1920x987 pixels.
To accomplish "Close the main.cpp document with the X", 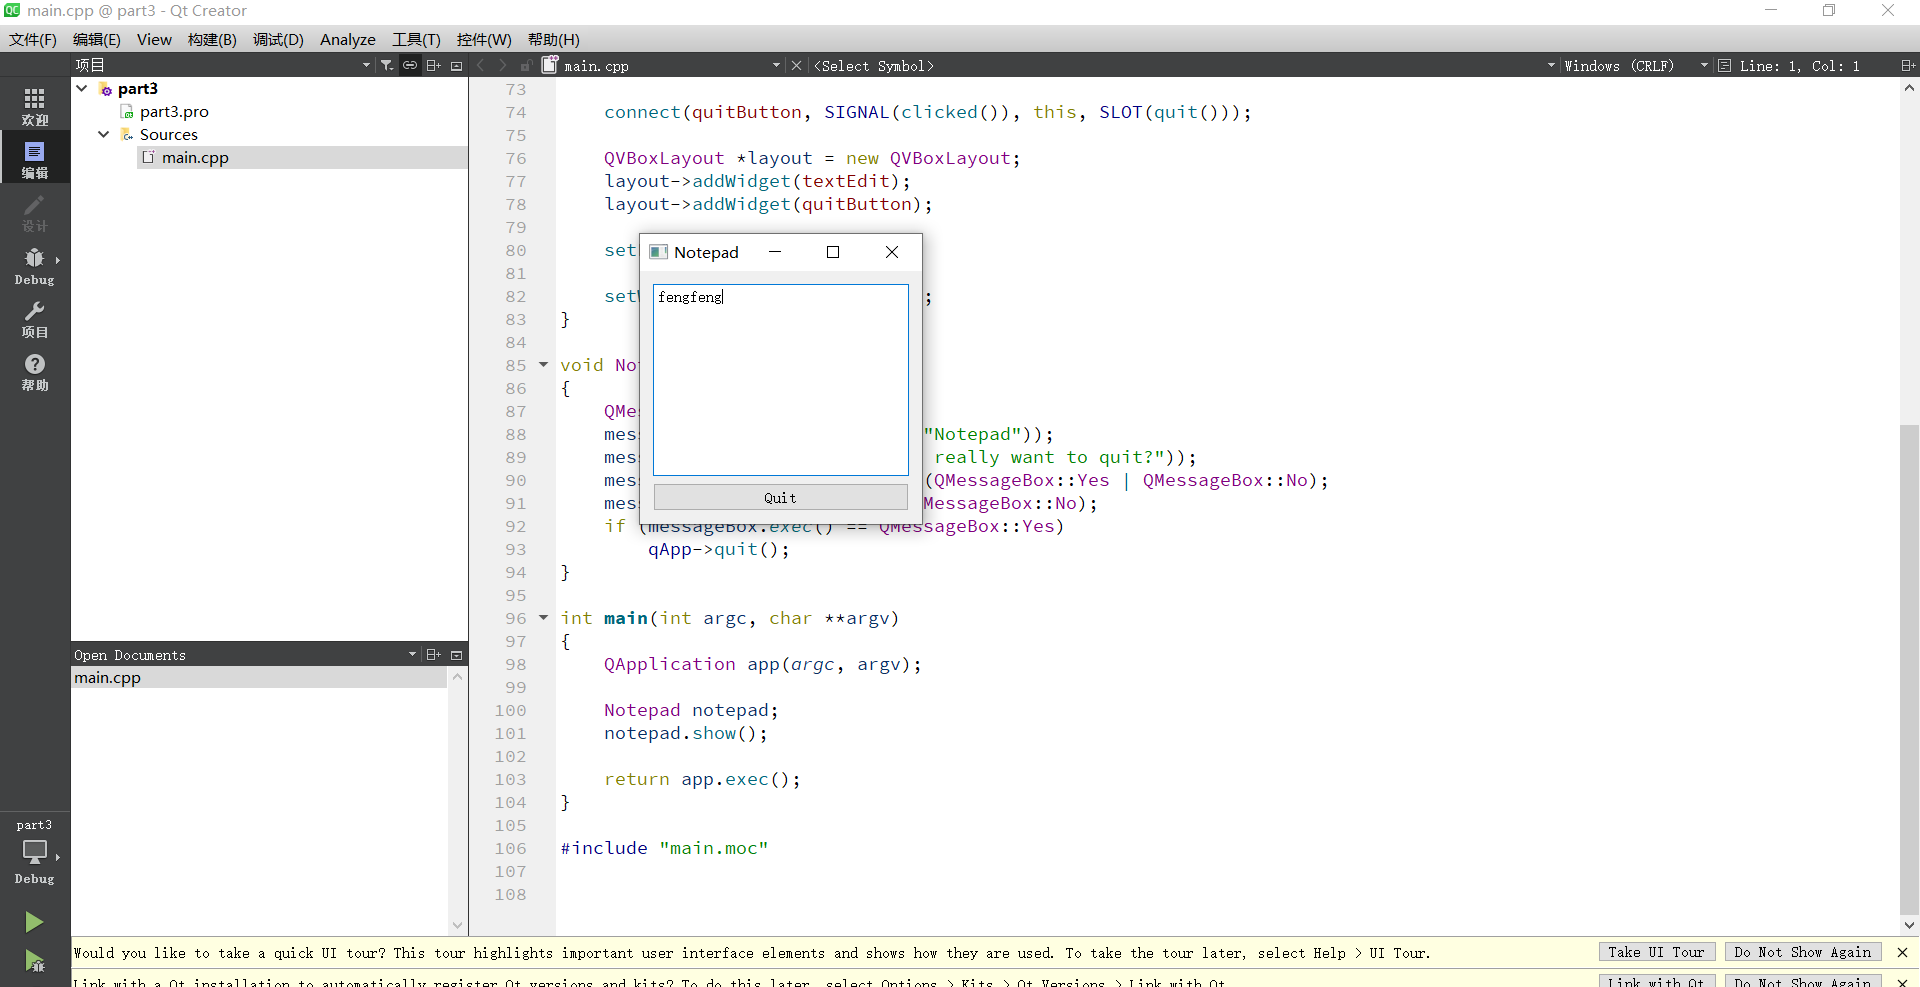I will [x=796, y=65].
